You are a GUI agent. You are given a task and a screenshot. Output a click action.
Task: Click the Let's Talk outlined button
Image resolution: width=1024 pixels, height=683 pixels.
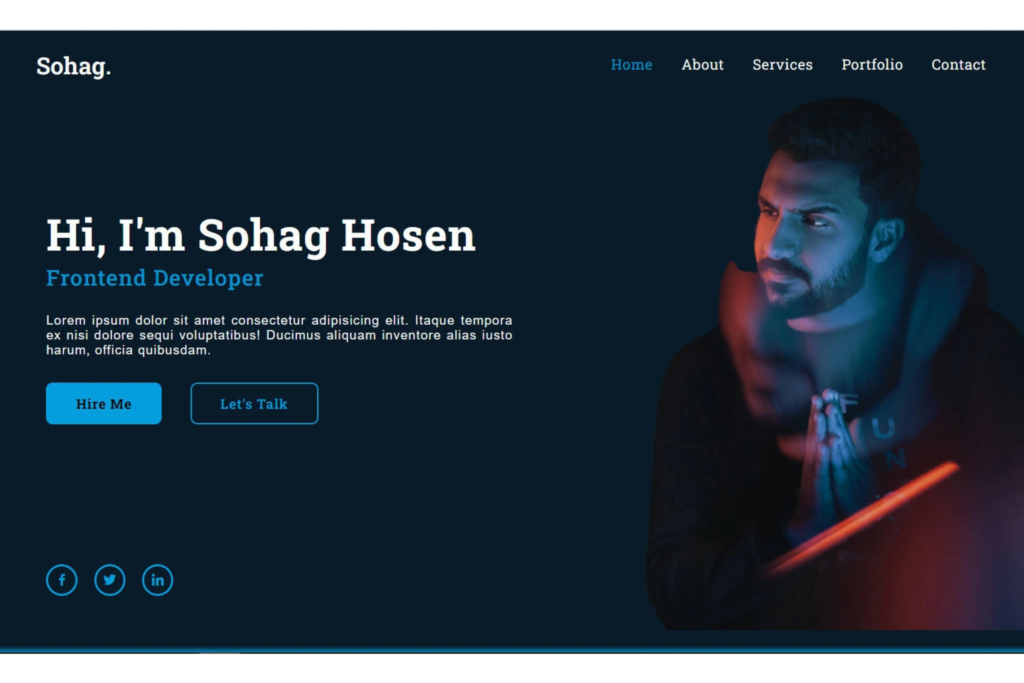254,404
